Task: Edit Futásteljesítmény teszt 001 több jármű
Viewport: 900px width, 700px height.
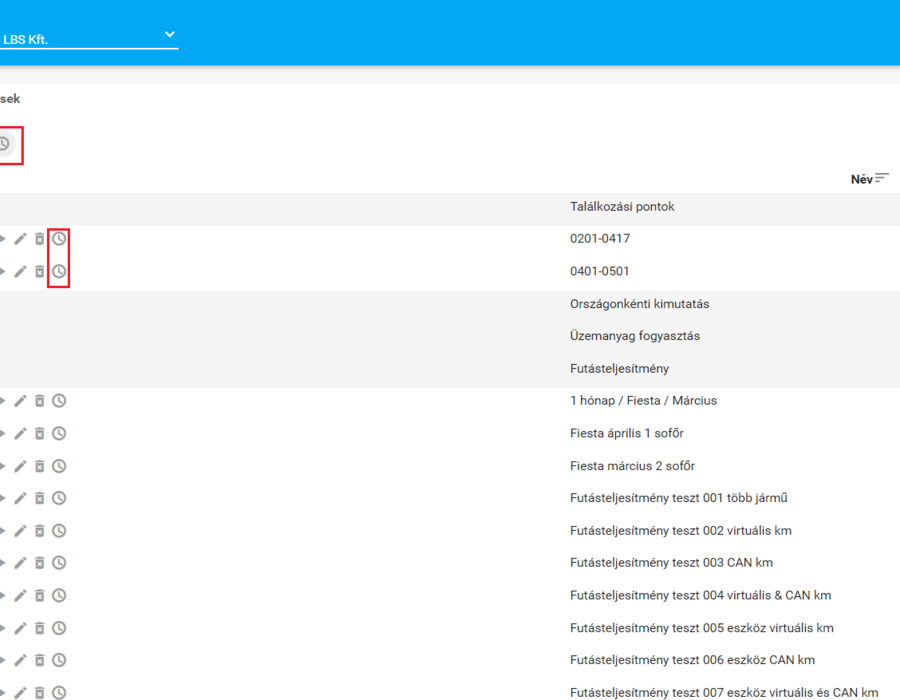Action: [x=20, y=498]
